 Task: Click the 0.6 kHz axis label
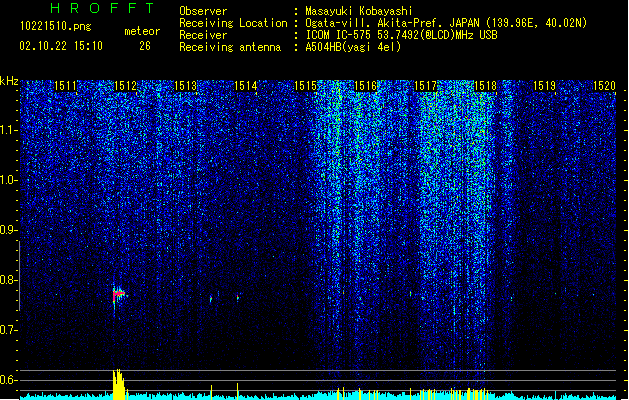pyautogui.click(x=8, y=380)
